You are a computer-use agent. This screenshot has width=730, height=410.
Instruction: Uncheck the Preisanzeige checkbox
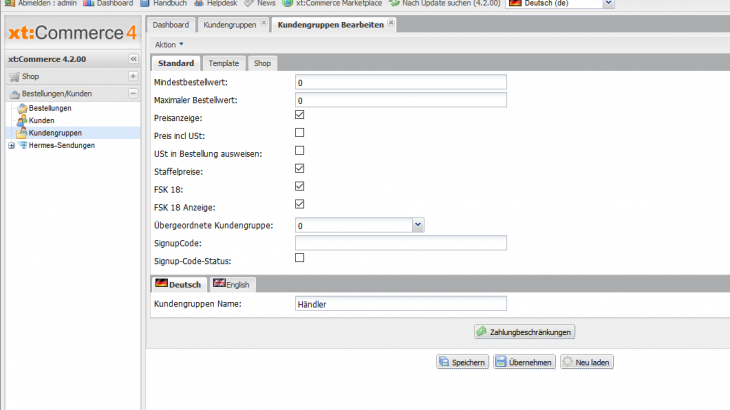coord(299,114)
